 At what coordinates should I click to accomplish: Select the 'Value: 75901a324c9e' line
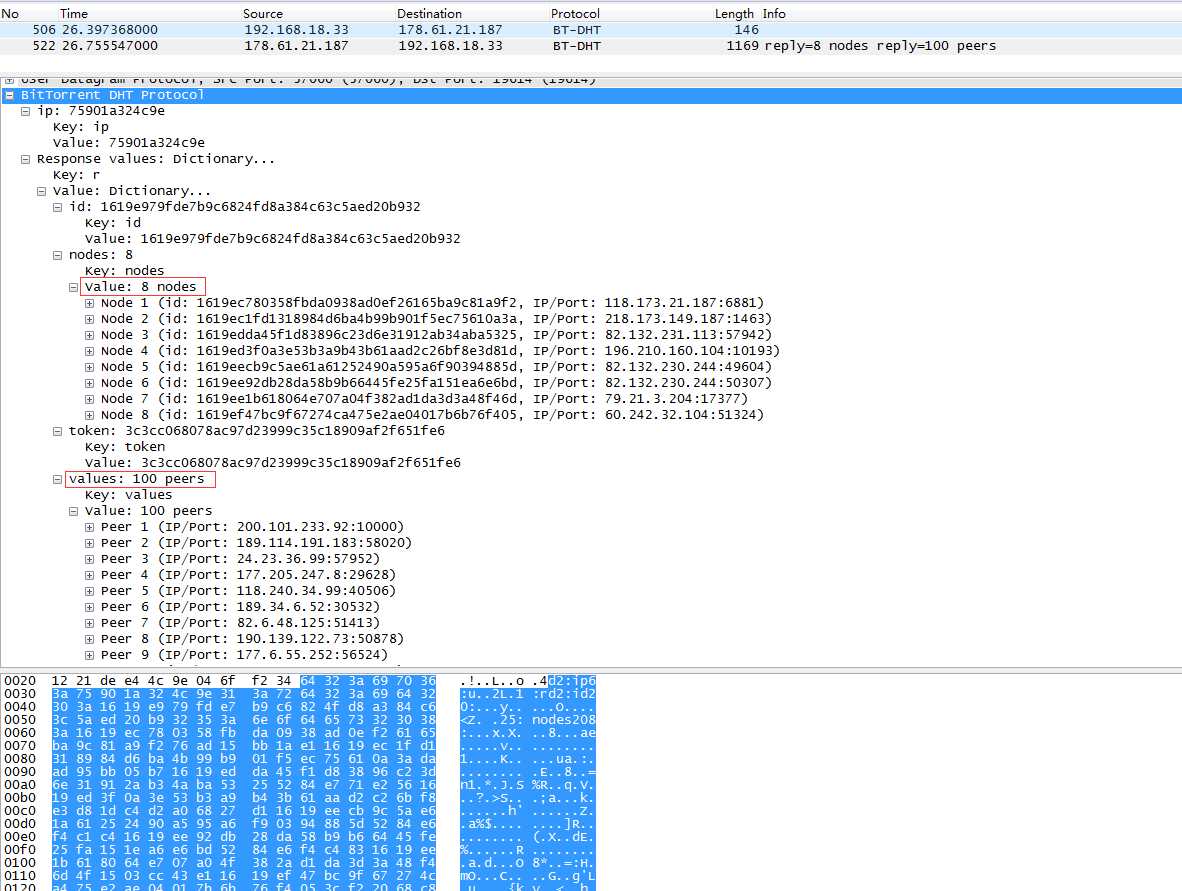tap(128, 142)
